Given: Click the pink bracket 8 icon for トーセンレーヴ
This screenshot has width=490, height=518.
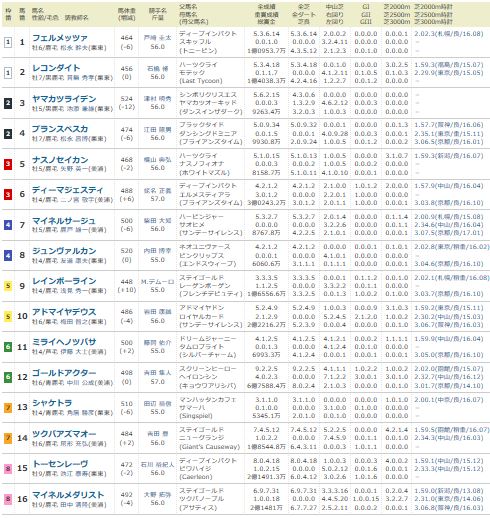Looking at the screenshot, I should click(8, 468).
